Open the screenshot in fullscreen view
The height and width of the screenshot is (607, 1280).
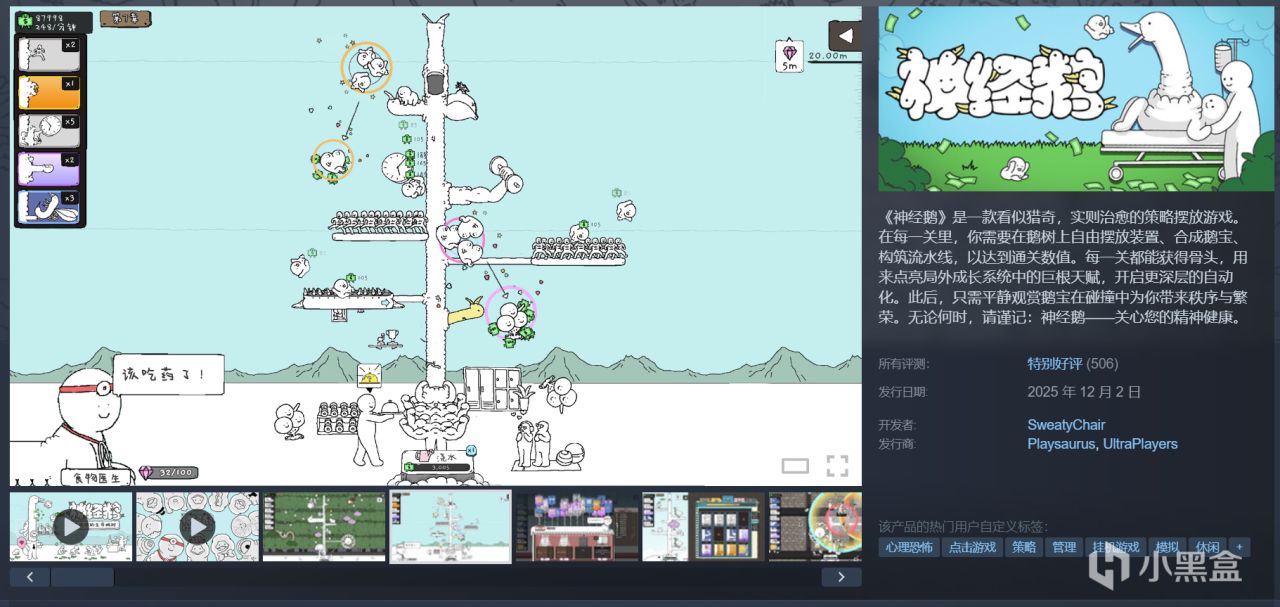tap(837, 465)
